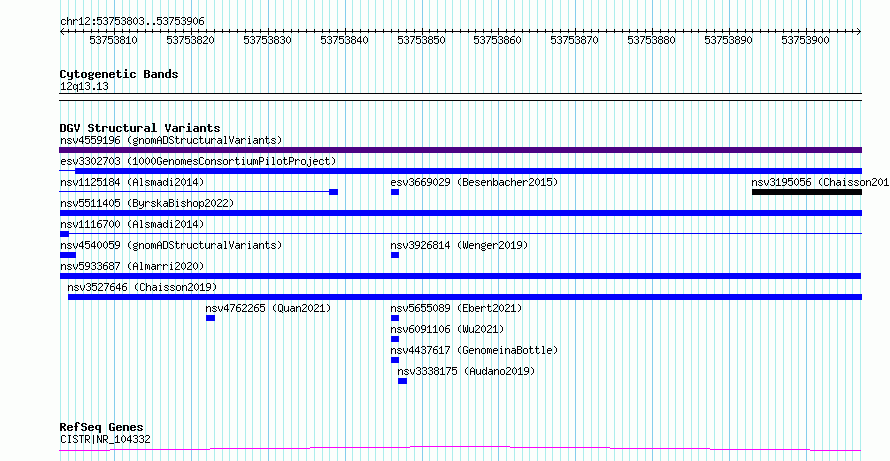Click the small blue block of nsv1125184
Image resolution: width=890 pixels, height=461 pixels.
pyautogui.click(x=334, y=192)
